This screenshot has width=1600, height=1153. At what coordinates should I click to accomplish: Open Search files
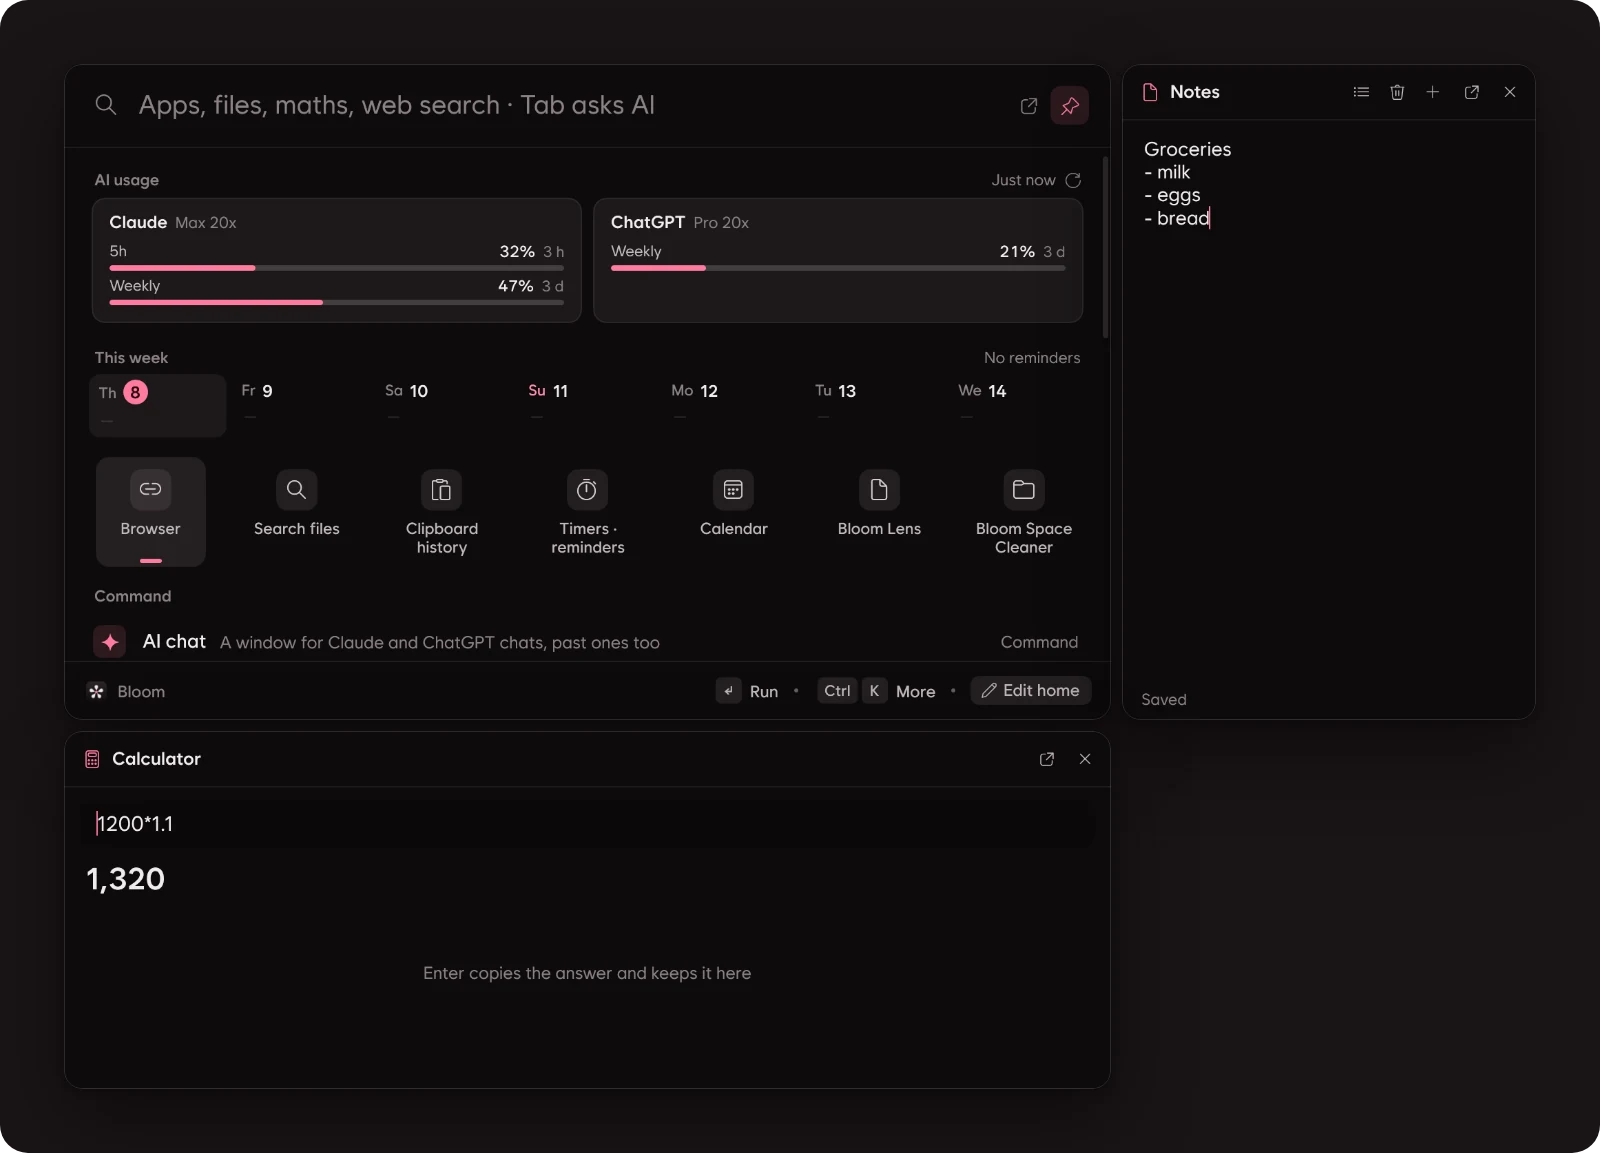click(x=296, y=512)
